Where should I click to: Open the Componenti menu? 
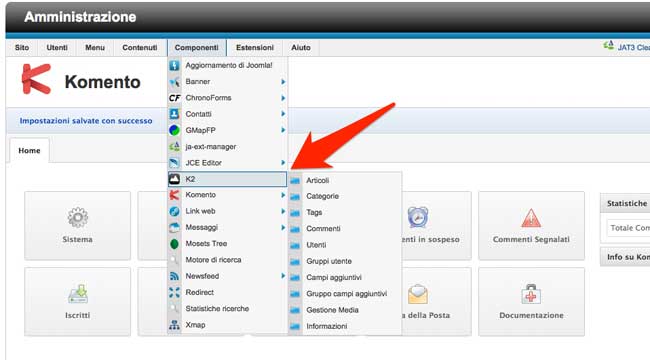point(196,48)
